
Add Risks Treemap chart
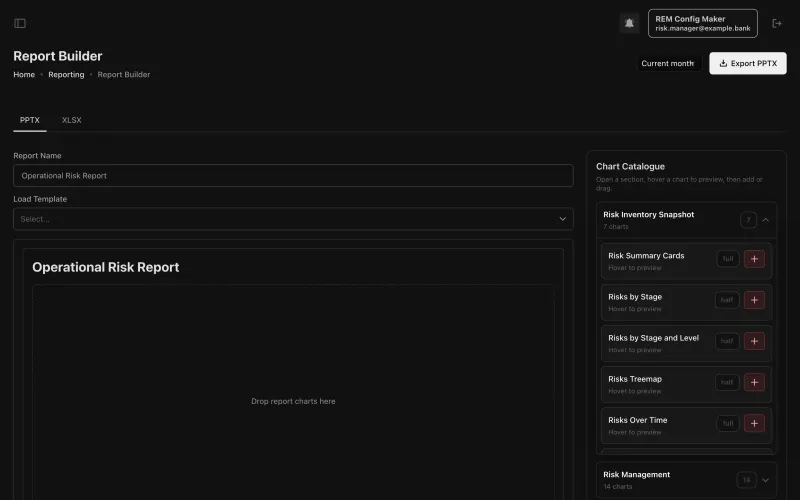coord(754,382)
